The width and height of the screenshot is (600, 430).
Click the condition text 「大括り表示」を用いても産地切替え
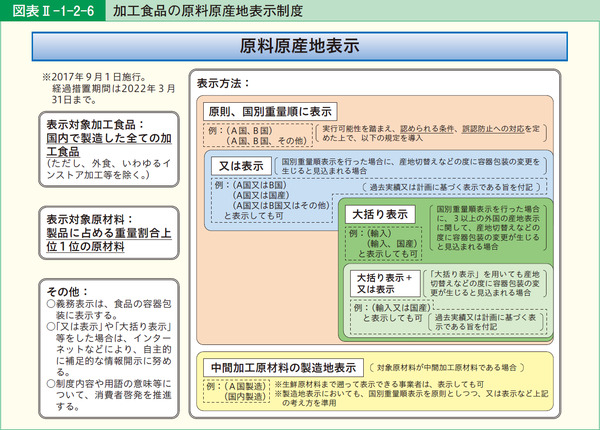click(485, 283)
